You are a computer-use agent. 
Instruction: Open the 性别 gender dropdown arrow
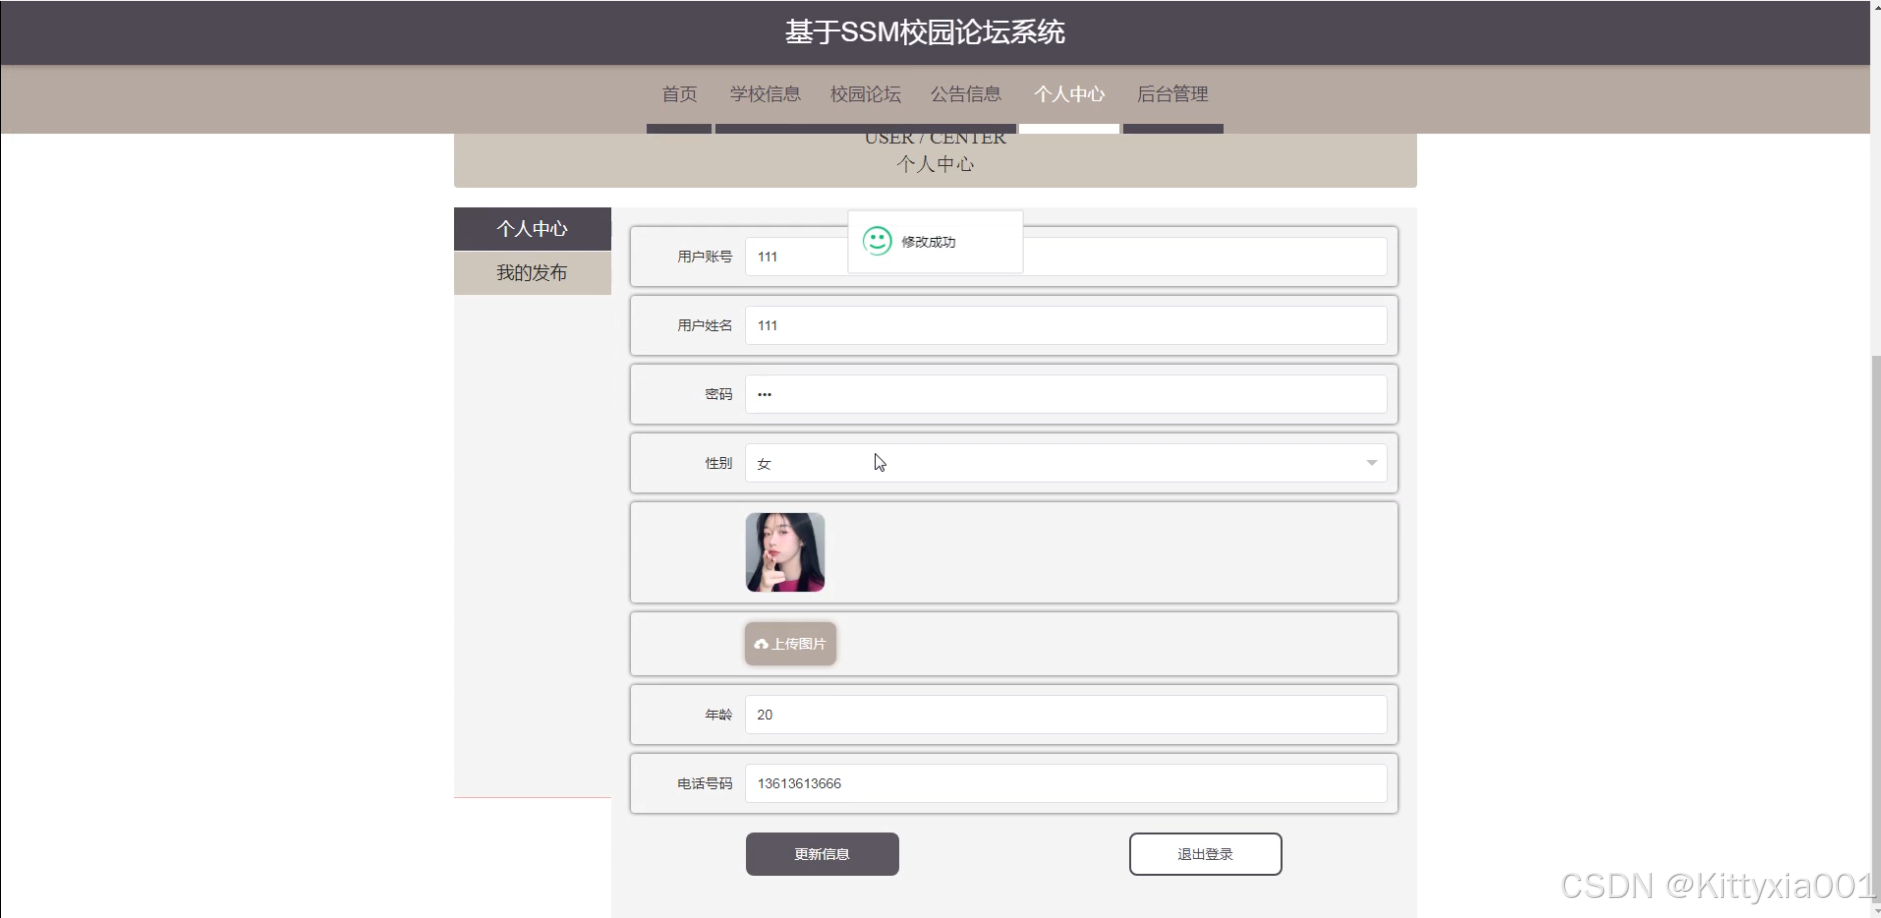(1371, 463)
